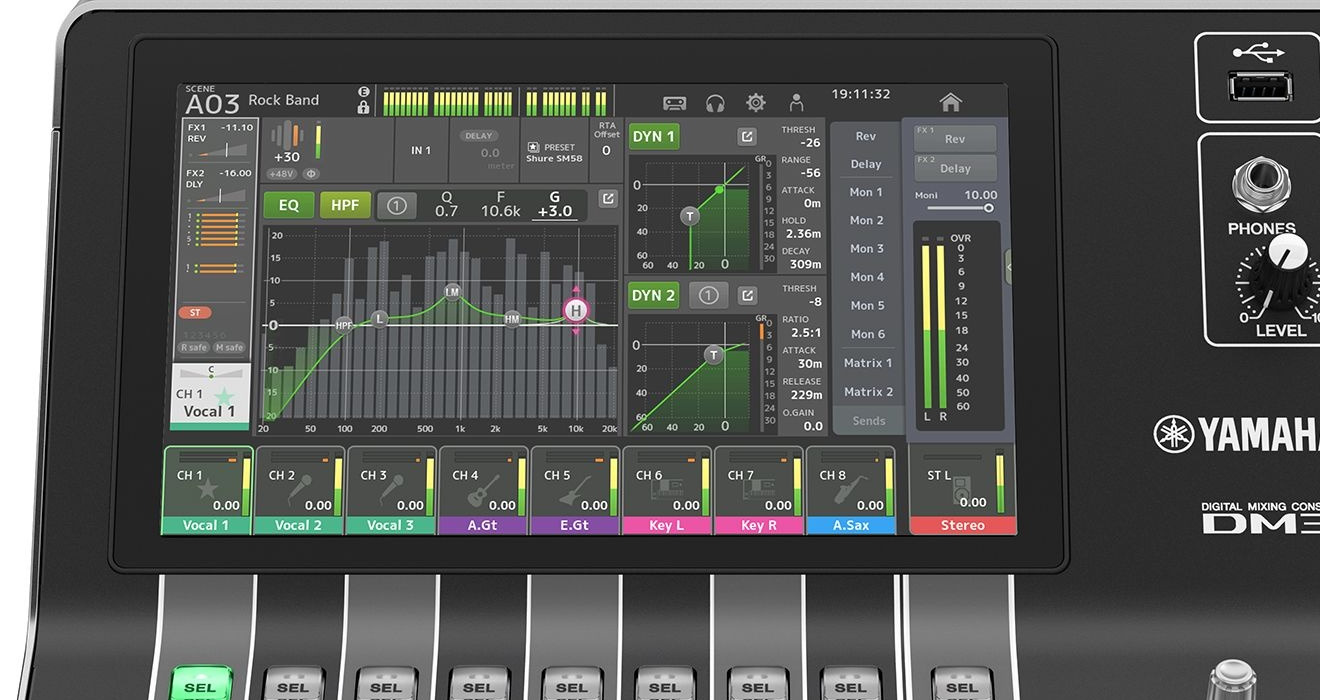Tap the user login person icon
This screenshot has width=1320, height=700.
click(796, 102)
